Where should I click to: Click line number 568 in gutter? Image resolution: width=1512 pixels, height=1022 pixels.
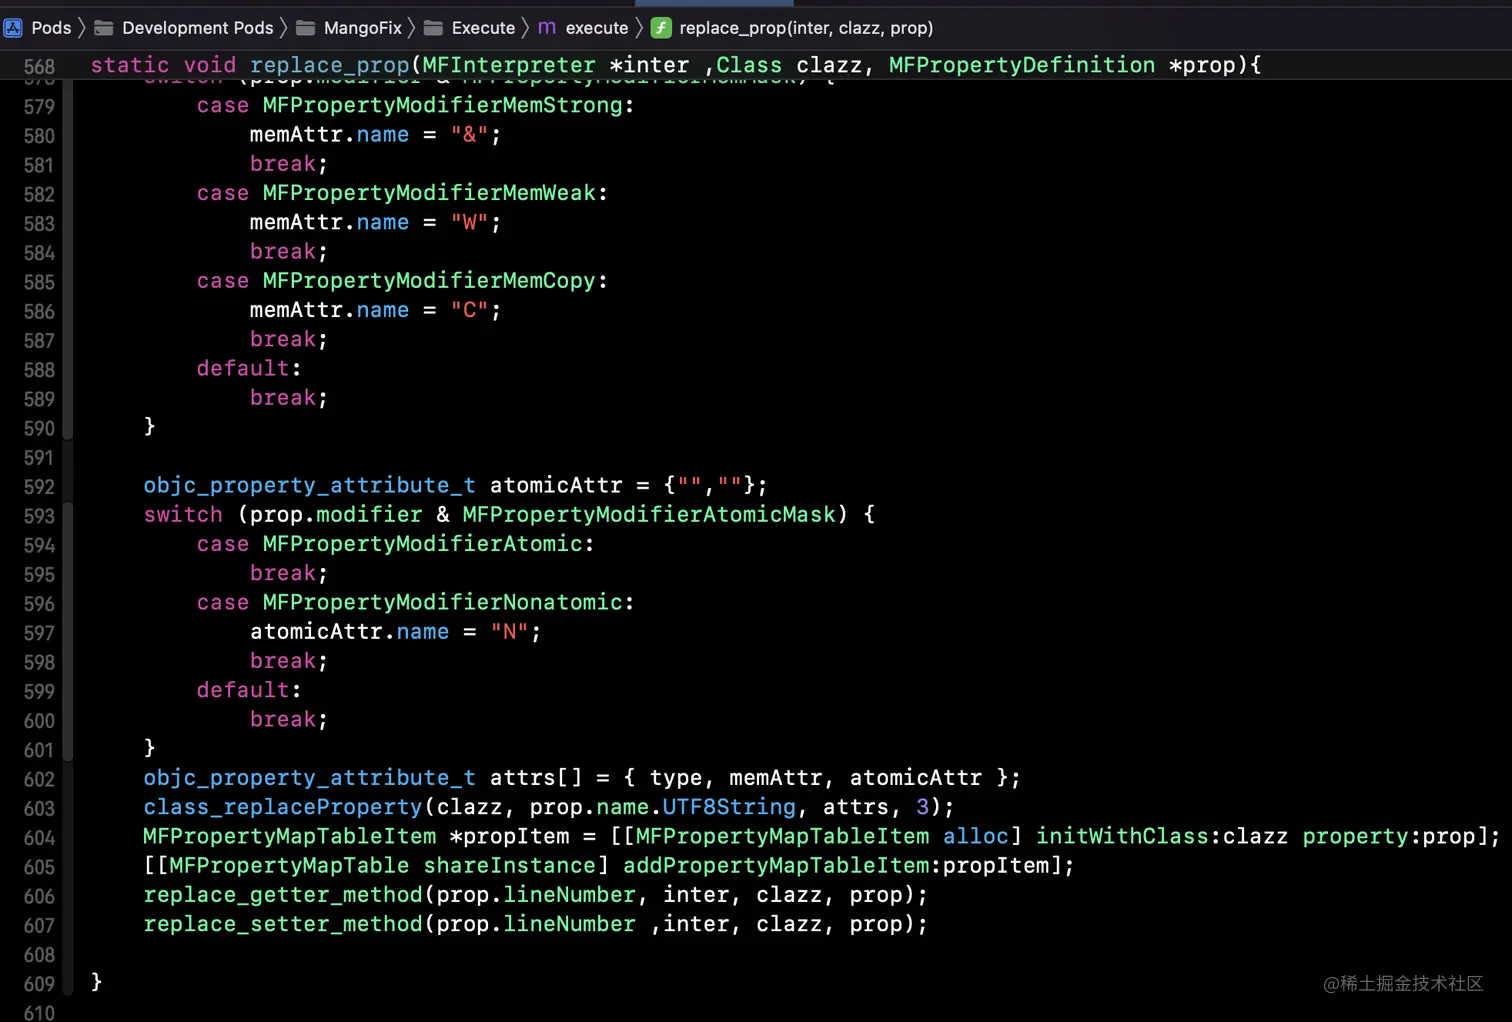click(39, 66)
